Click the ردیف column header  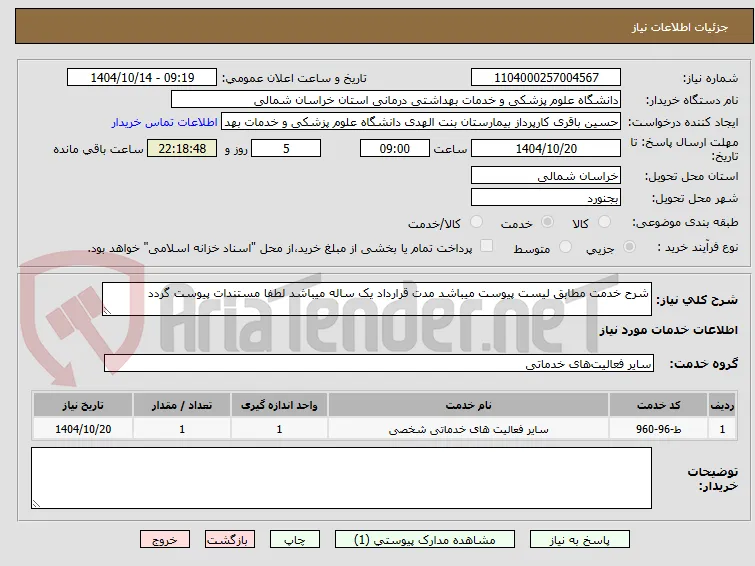click(722, 405)
